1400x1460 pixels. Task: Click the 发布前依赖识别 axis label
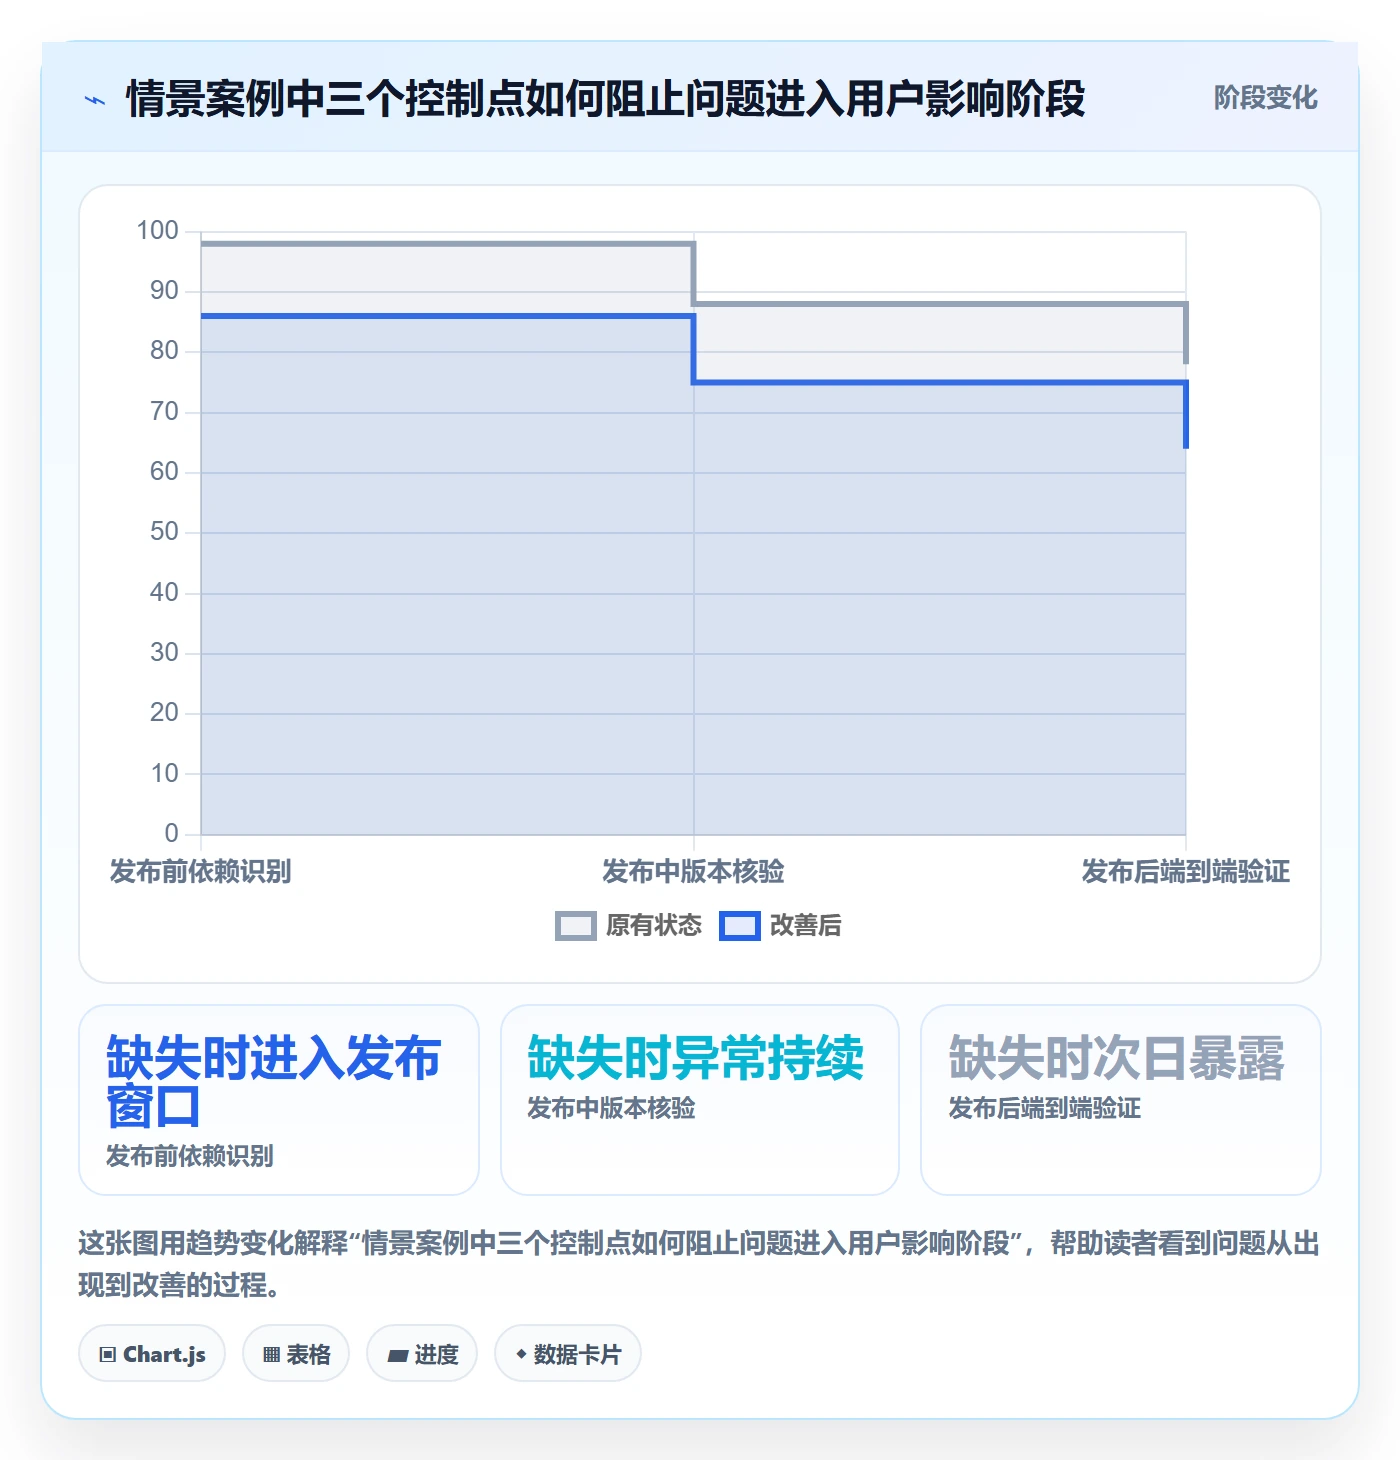(x=201, y=872)
